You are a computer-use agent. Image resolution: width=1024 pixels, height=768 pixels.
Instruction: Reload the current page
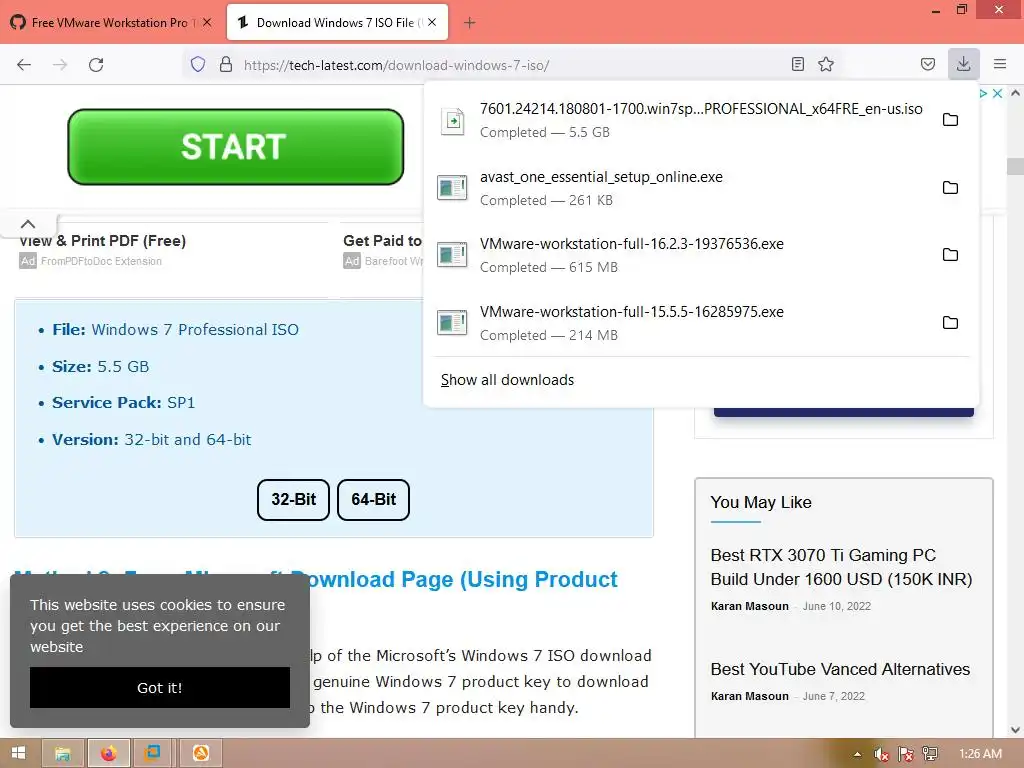point(96,64)
